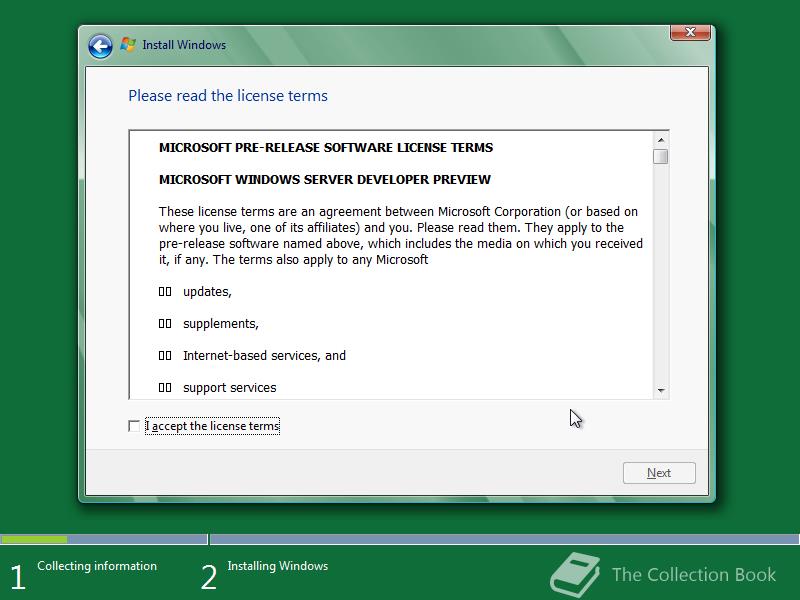Click the license scrollbar thumb
Image resolution: width=800 pixels, height=600 pixels.
(661, 156)
